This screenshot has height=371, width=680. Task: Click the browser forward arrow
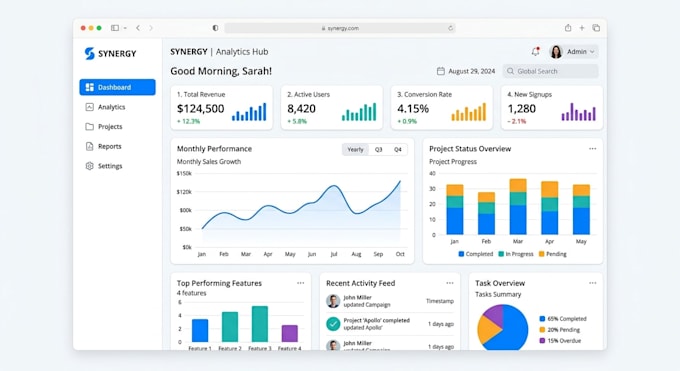(x=151, y=28)
